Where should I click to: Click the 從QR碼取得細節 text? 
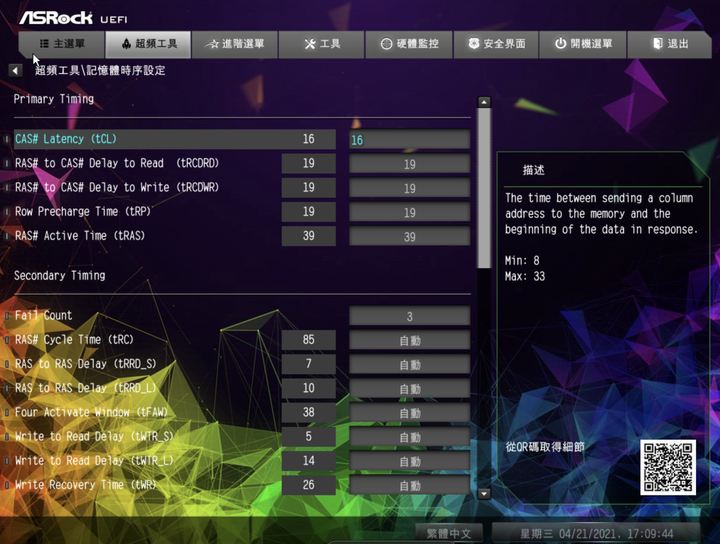tap(545, 447)
